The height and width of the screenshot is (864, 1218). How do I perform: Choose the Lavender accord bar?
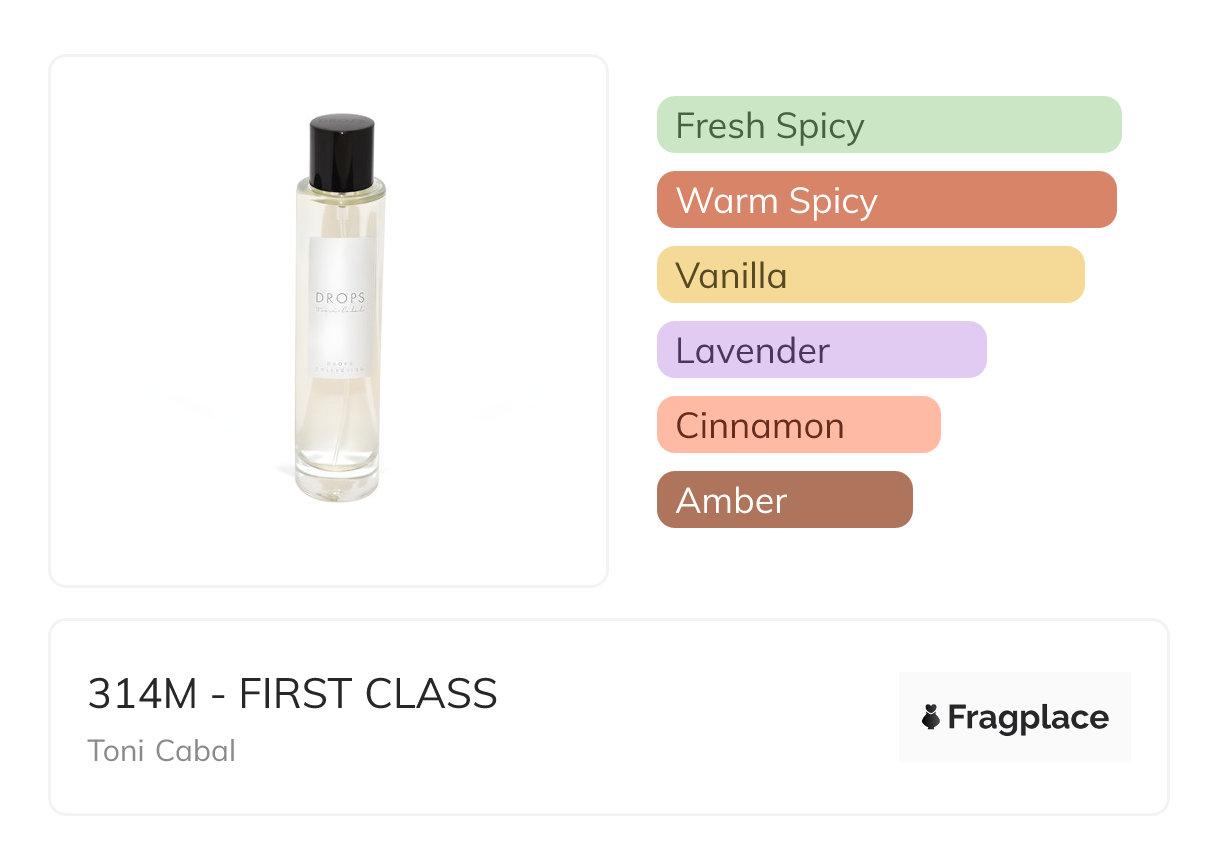(x=822, y=350)
